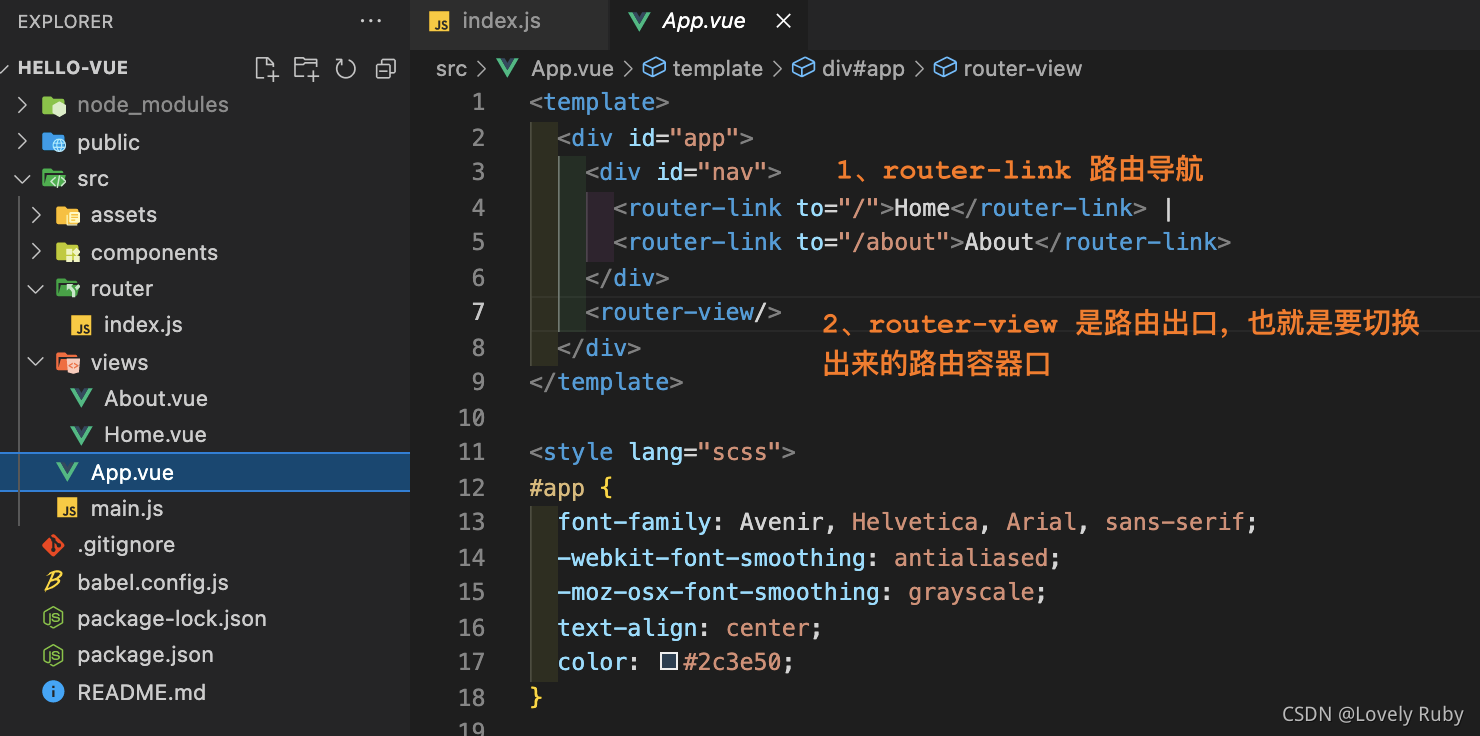The width and height of the screenshot is (1480, 736).
Task: Refresh the Explorer file tree
Action: click(x=346, y=68)
